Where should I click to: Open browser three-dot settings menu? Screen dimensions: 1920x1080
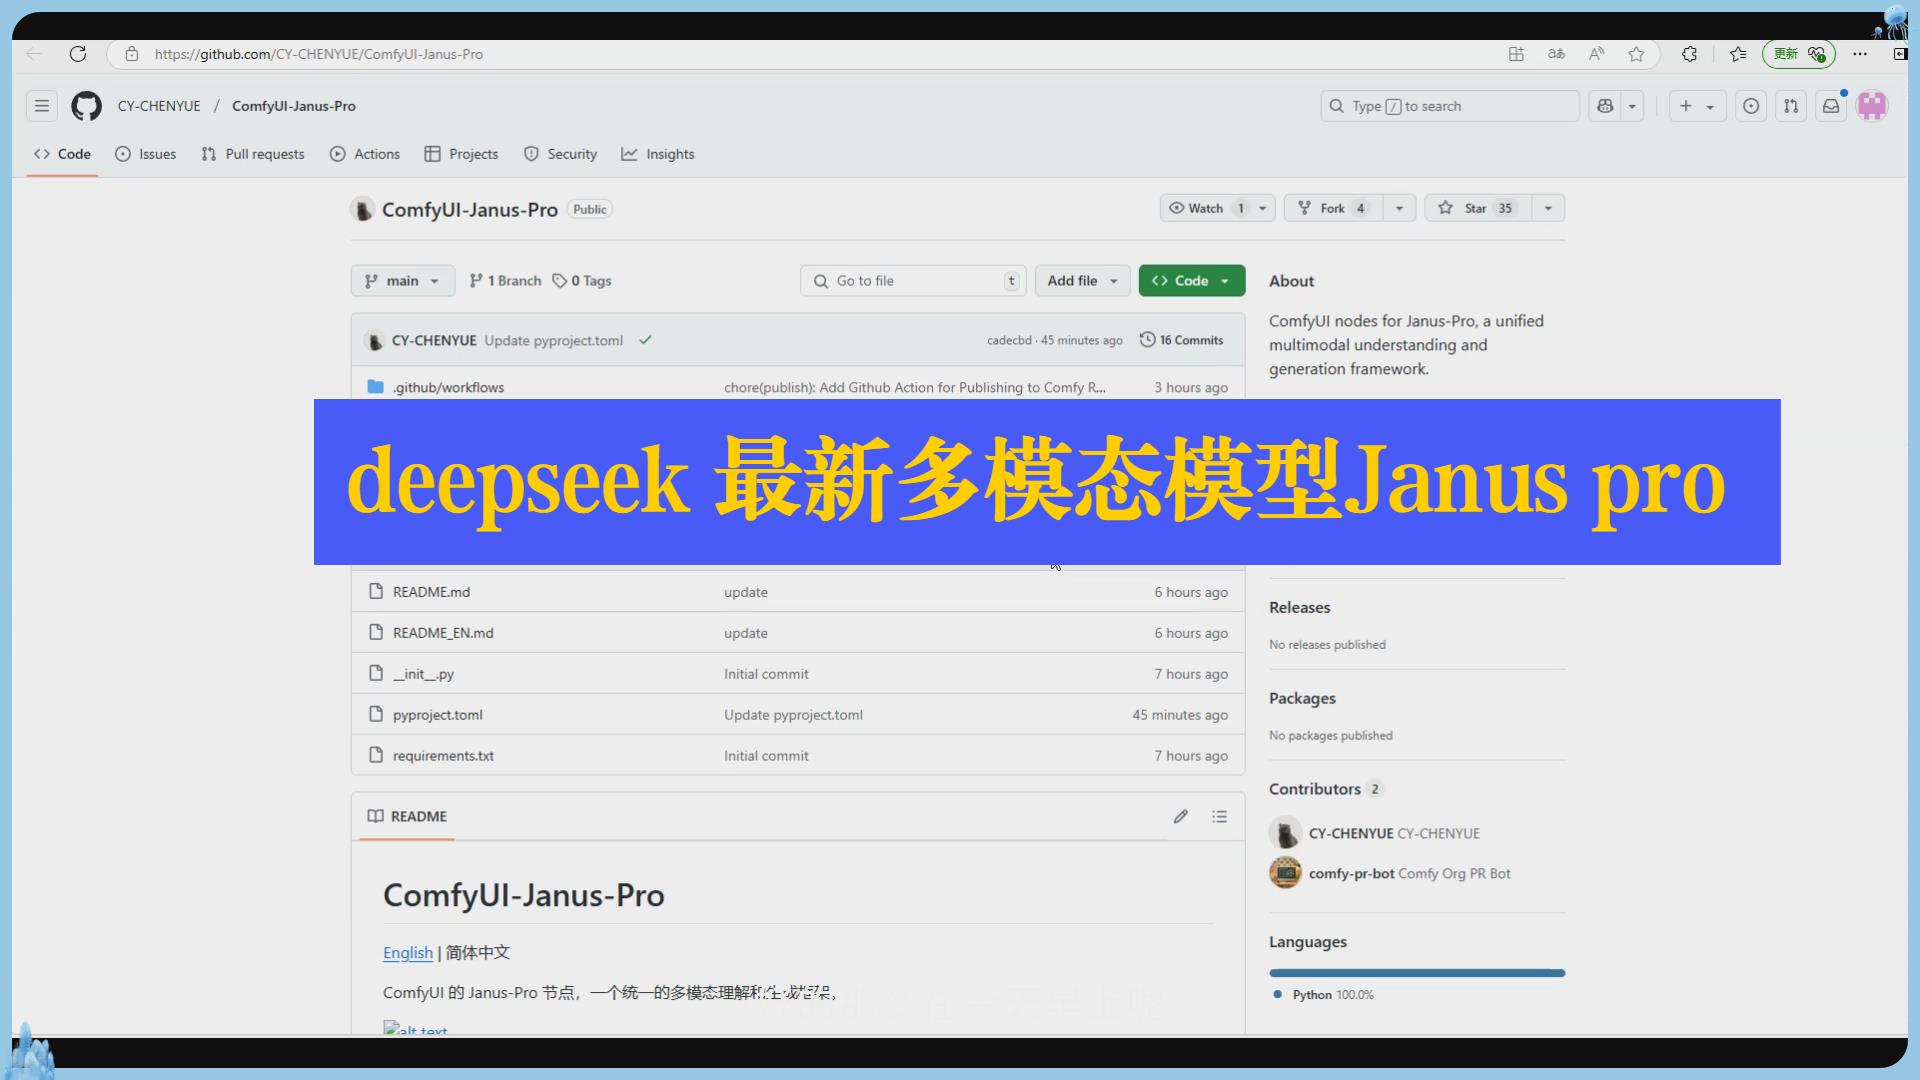pyautogui.click(x=1860, y=54)
